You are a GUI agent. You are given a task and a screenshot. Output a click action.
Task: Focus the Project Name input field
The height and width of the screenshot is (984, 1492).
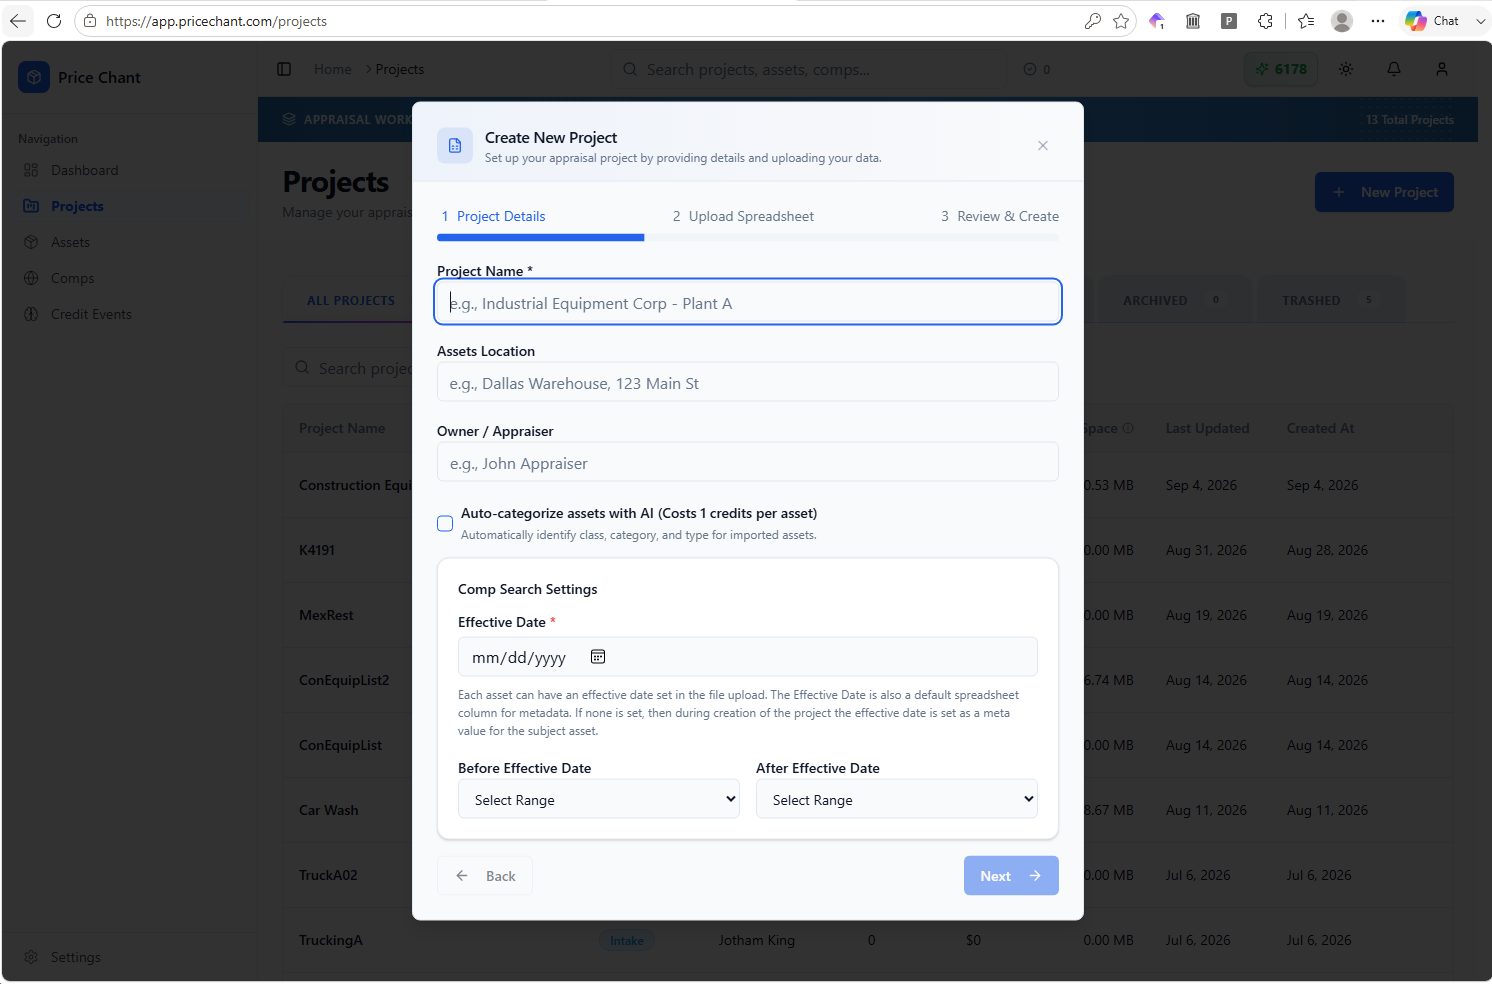748,302
